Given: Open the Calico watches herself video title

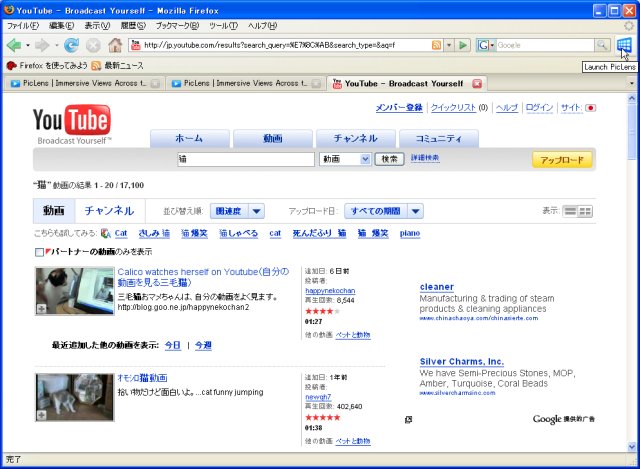Looking at the screenshot, I should [x=203, y=277].
